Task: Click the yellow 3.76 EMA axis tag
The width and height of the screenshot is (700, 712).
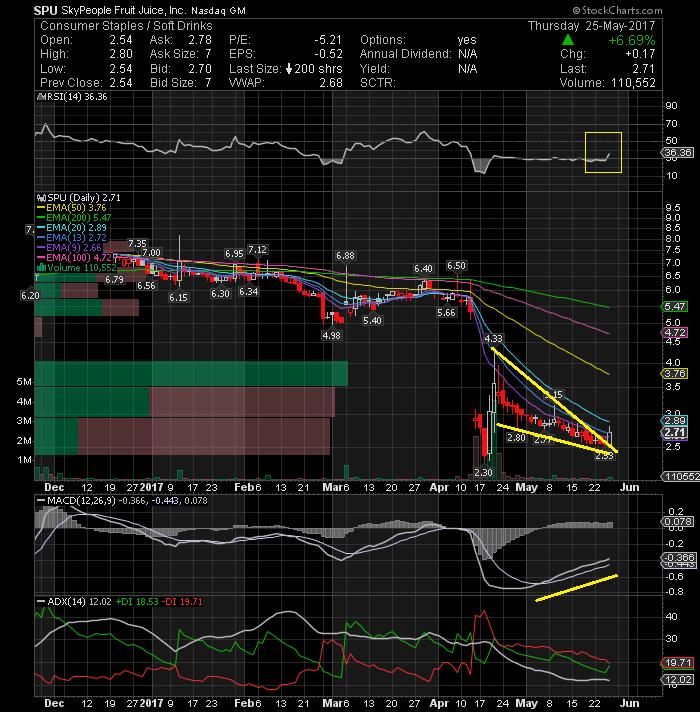Action: (675, 374)
